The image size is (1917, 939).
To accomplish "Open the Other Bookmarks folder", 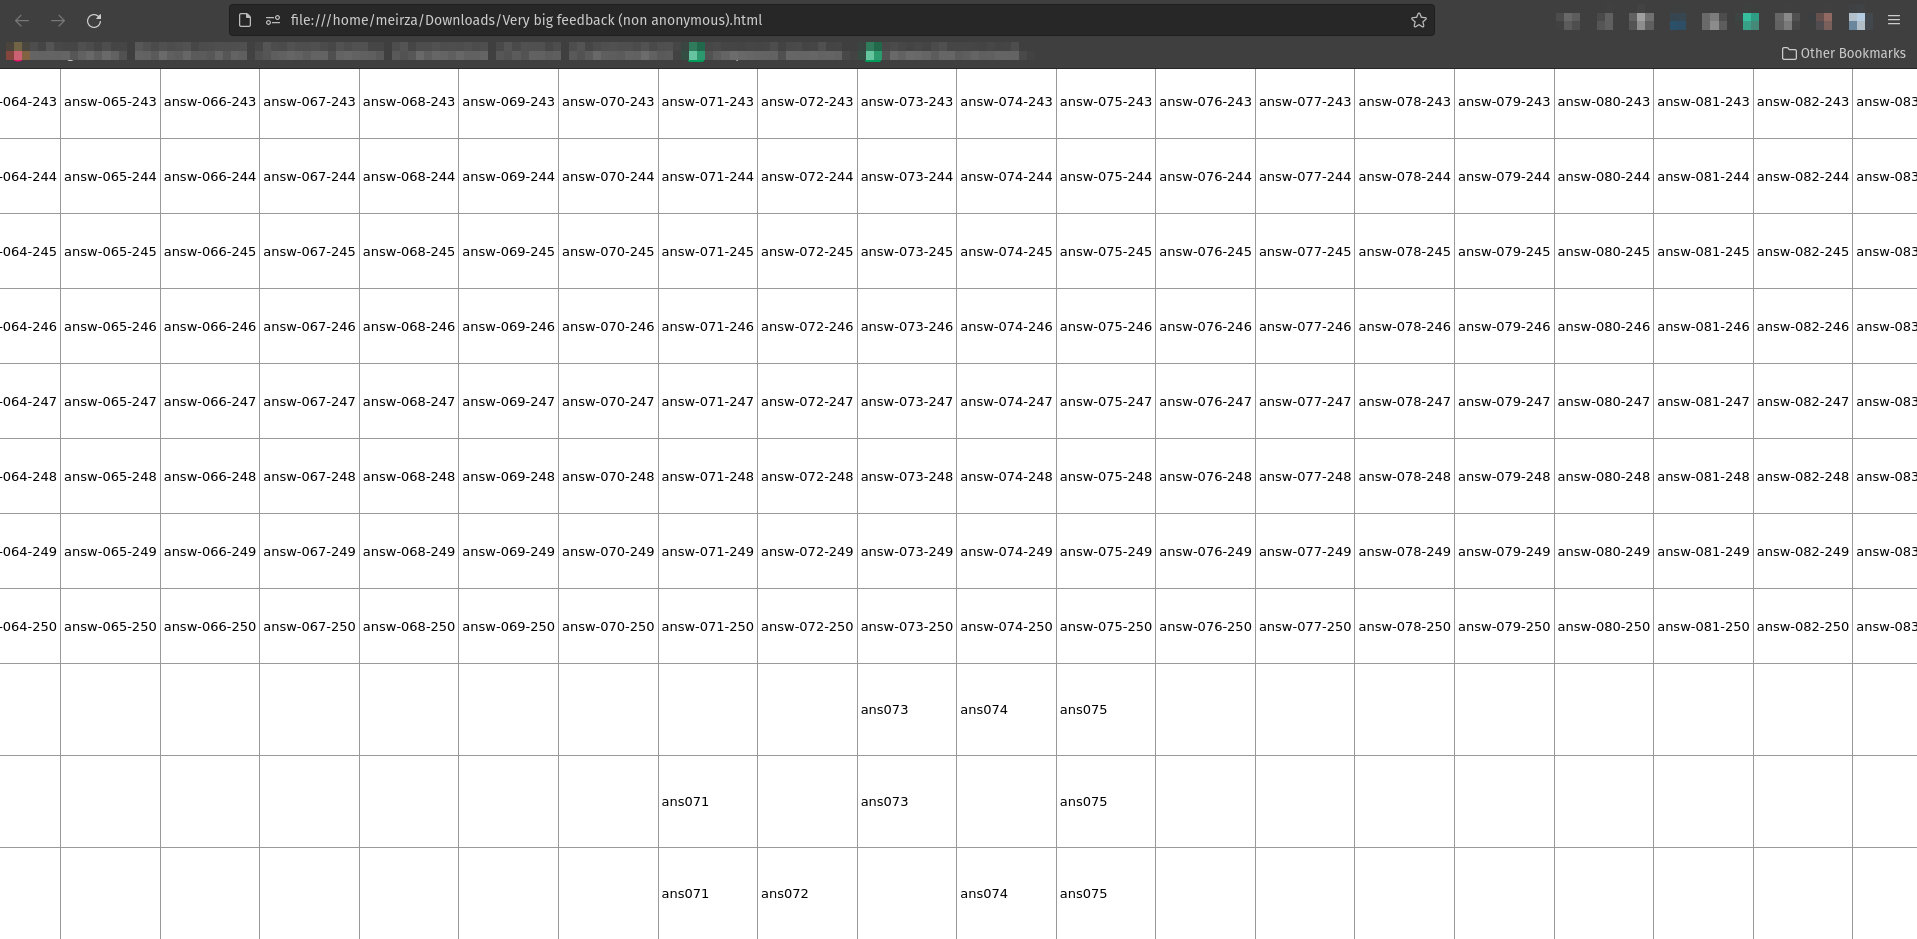I will point(1844,53).
